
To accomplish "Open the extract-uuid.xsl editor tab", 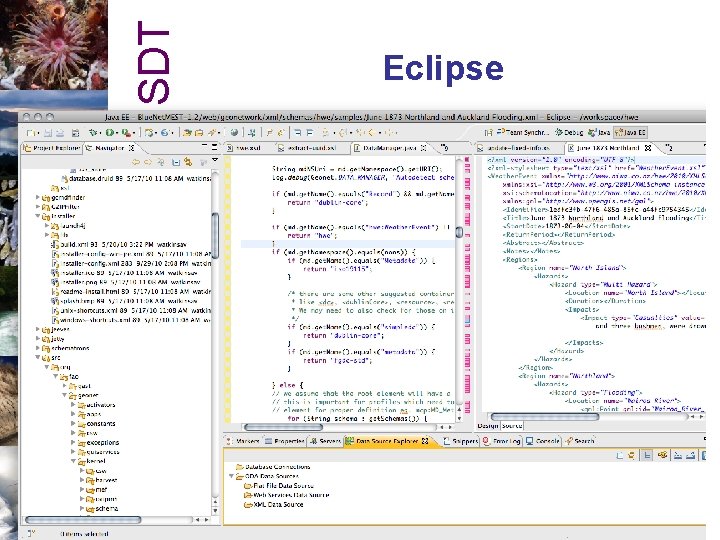I will (308, 148).
